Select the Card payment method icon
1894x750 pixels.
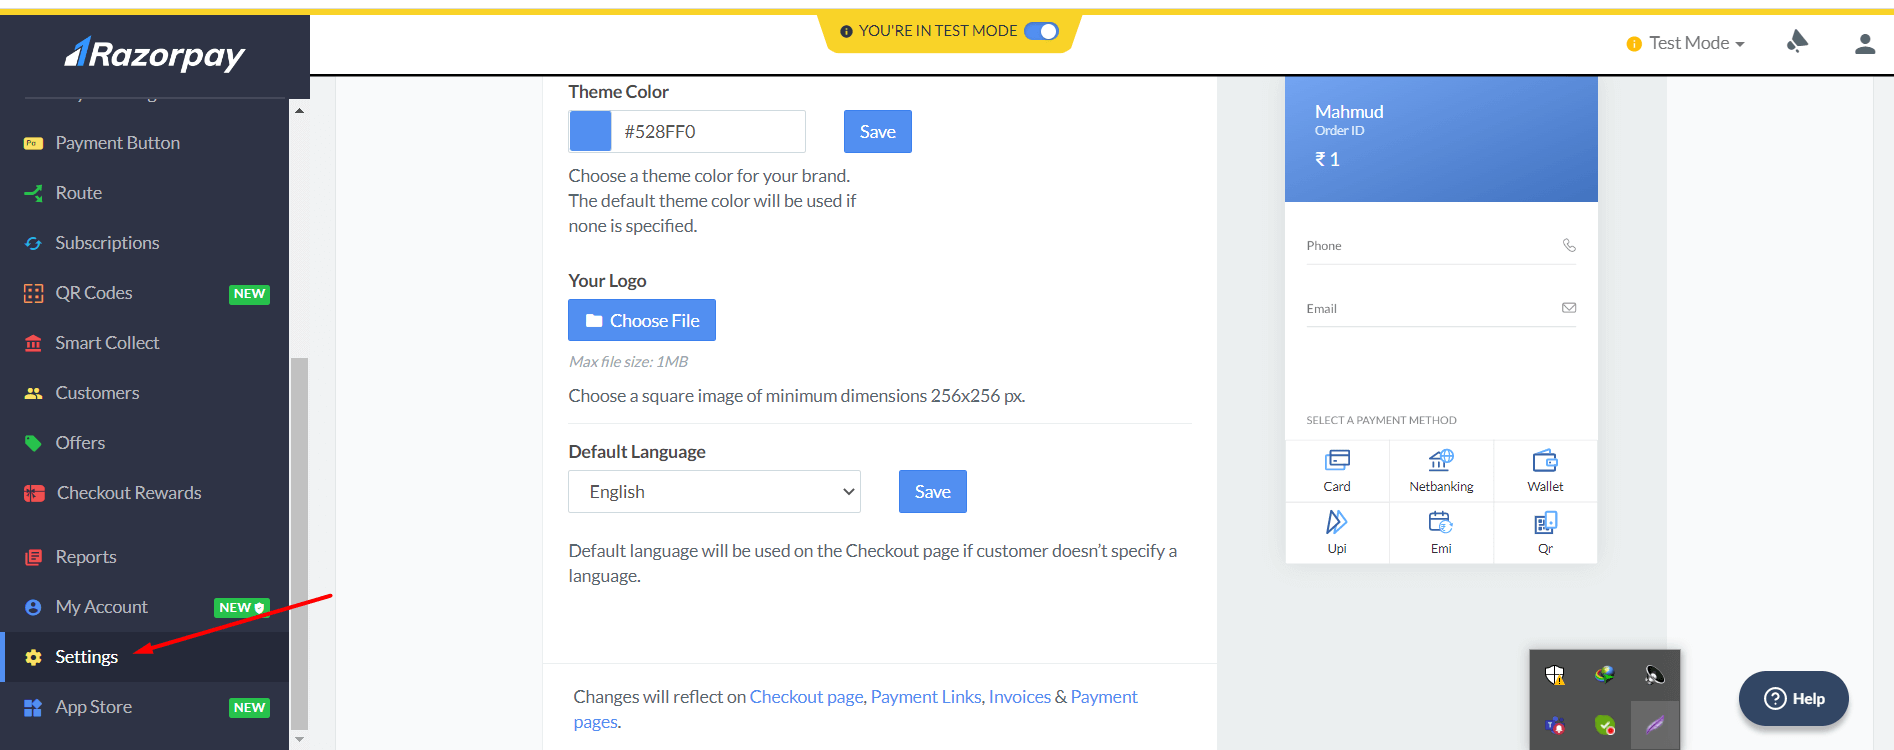coord(1337,461)
